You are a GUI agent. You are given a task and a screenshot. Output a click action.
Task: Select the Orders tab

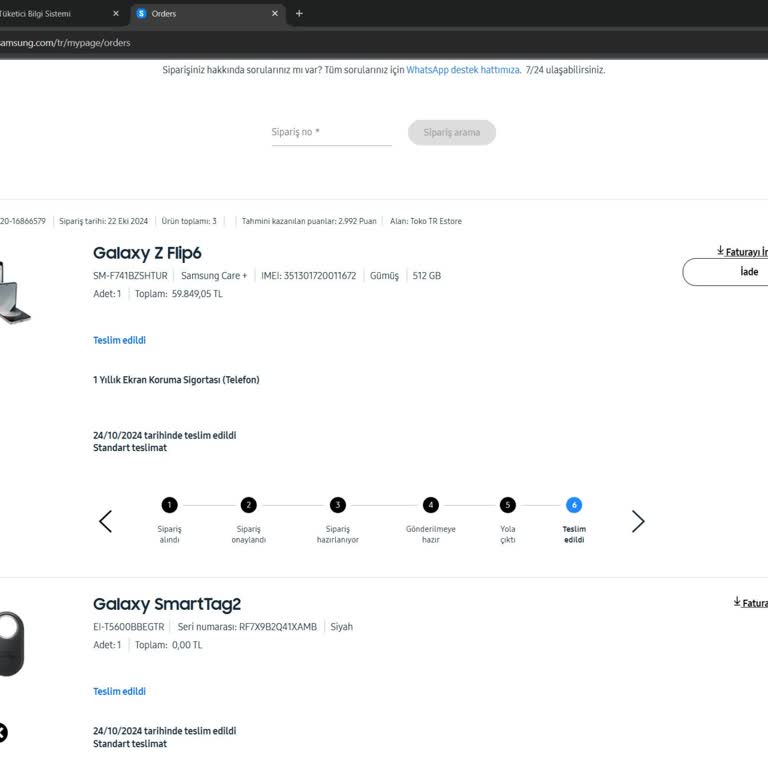[x=200, y=14]
